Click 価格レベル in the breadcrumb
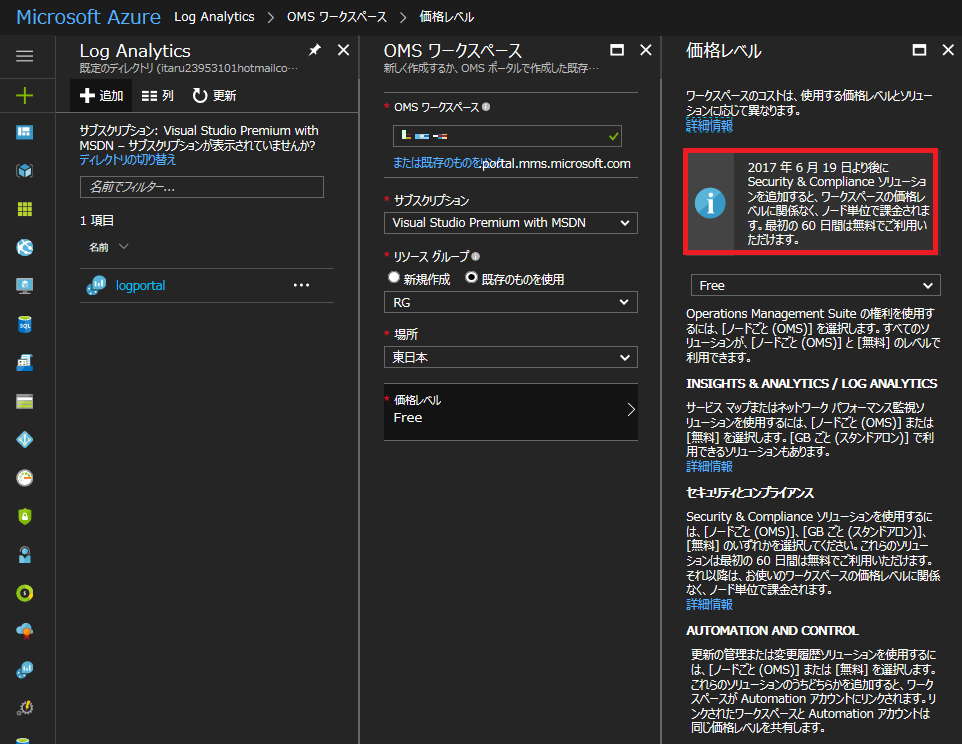The height and width of the screenshot is (744, 962). tap(447, 17)
